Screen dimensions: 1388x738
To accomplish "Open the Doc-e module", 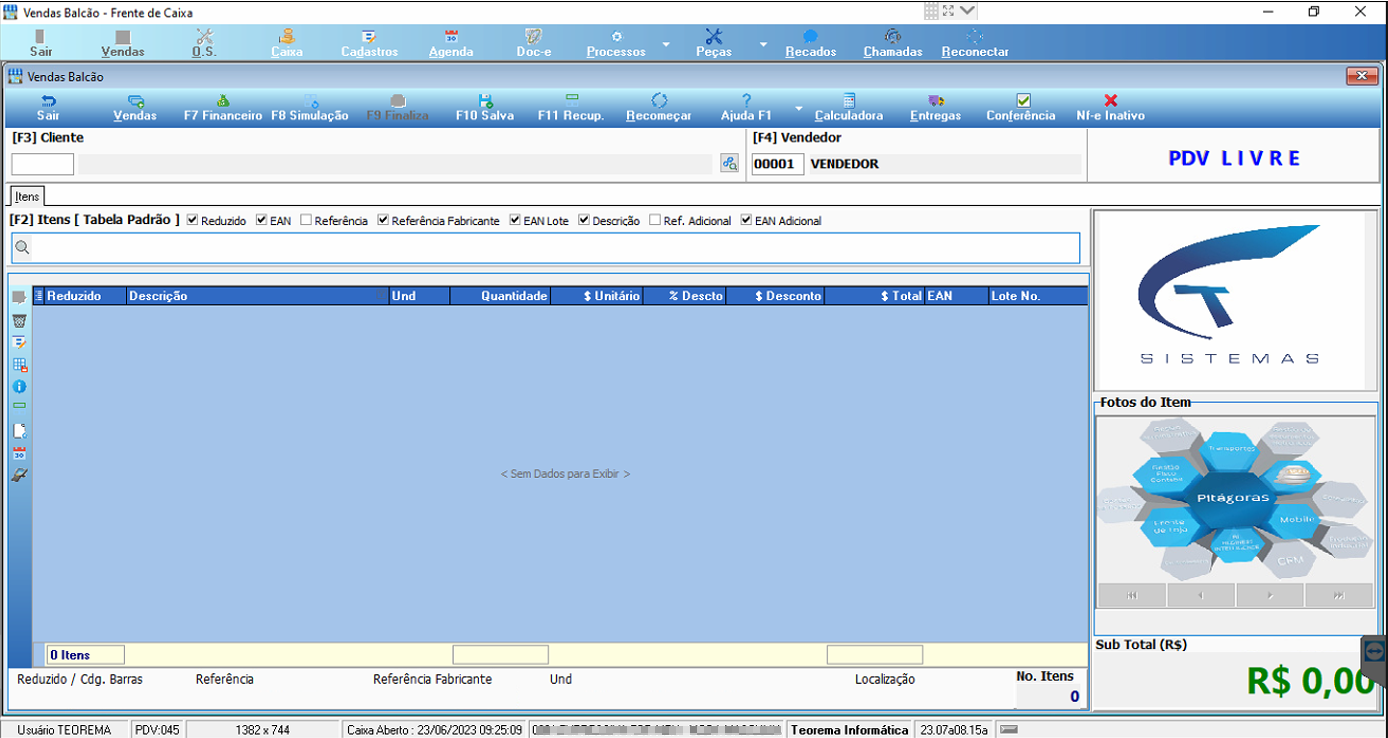I will click(x=534, y=43).
